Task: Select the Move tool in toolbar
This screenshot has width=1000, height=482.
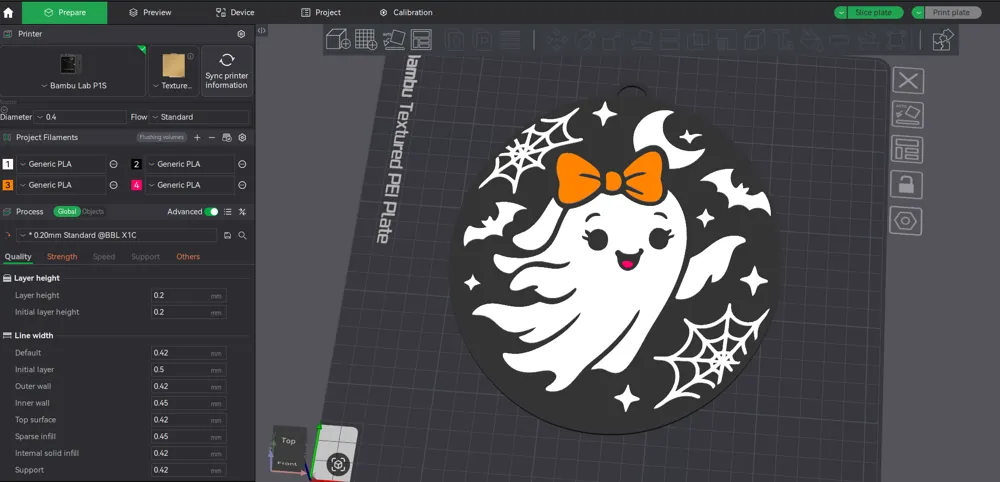Action: click(557, 40)
